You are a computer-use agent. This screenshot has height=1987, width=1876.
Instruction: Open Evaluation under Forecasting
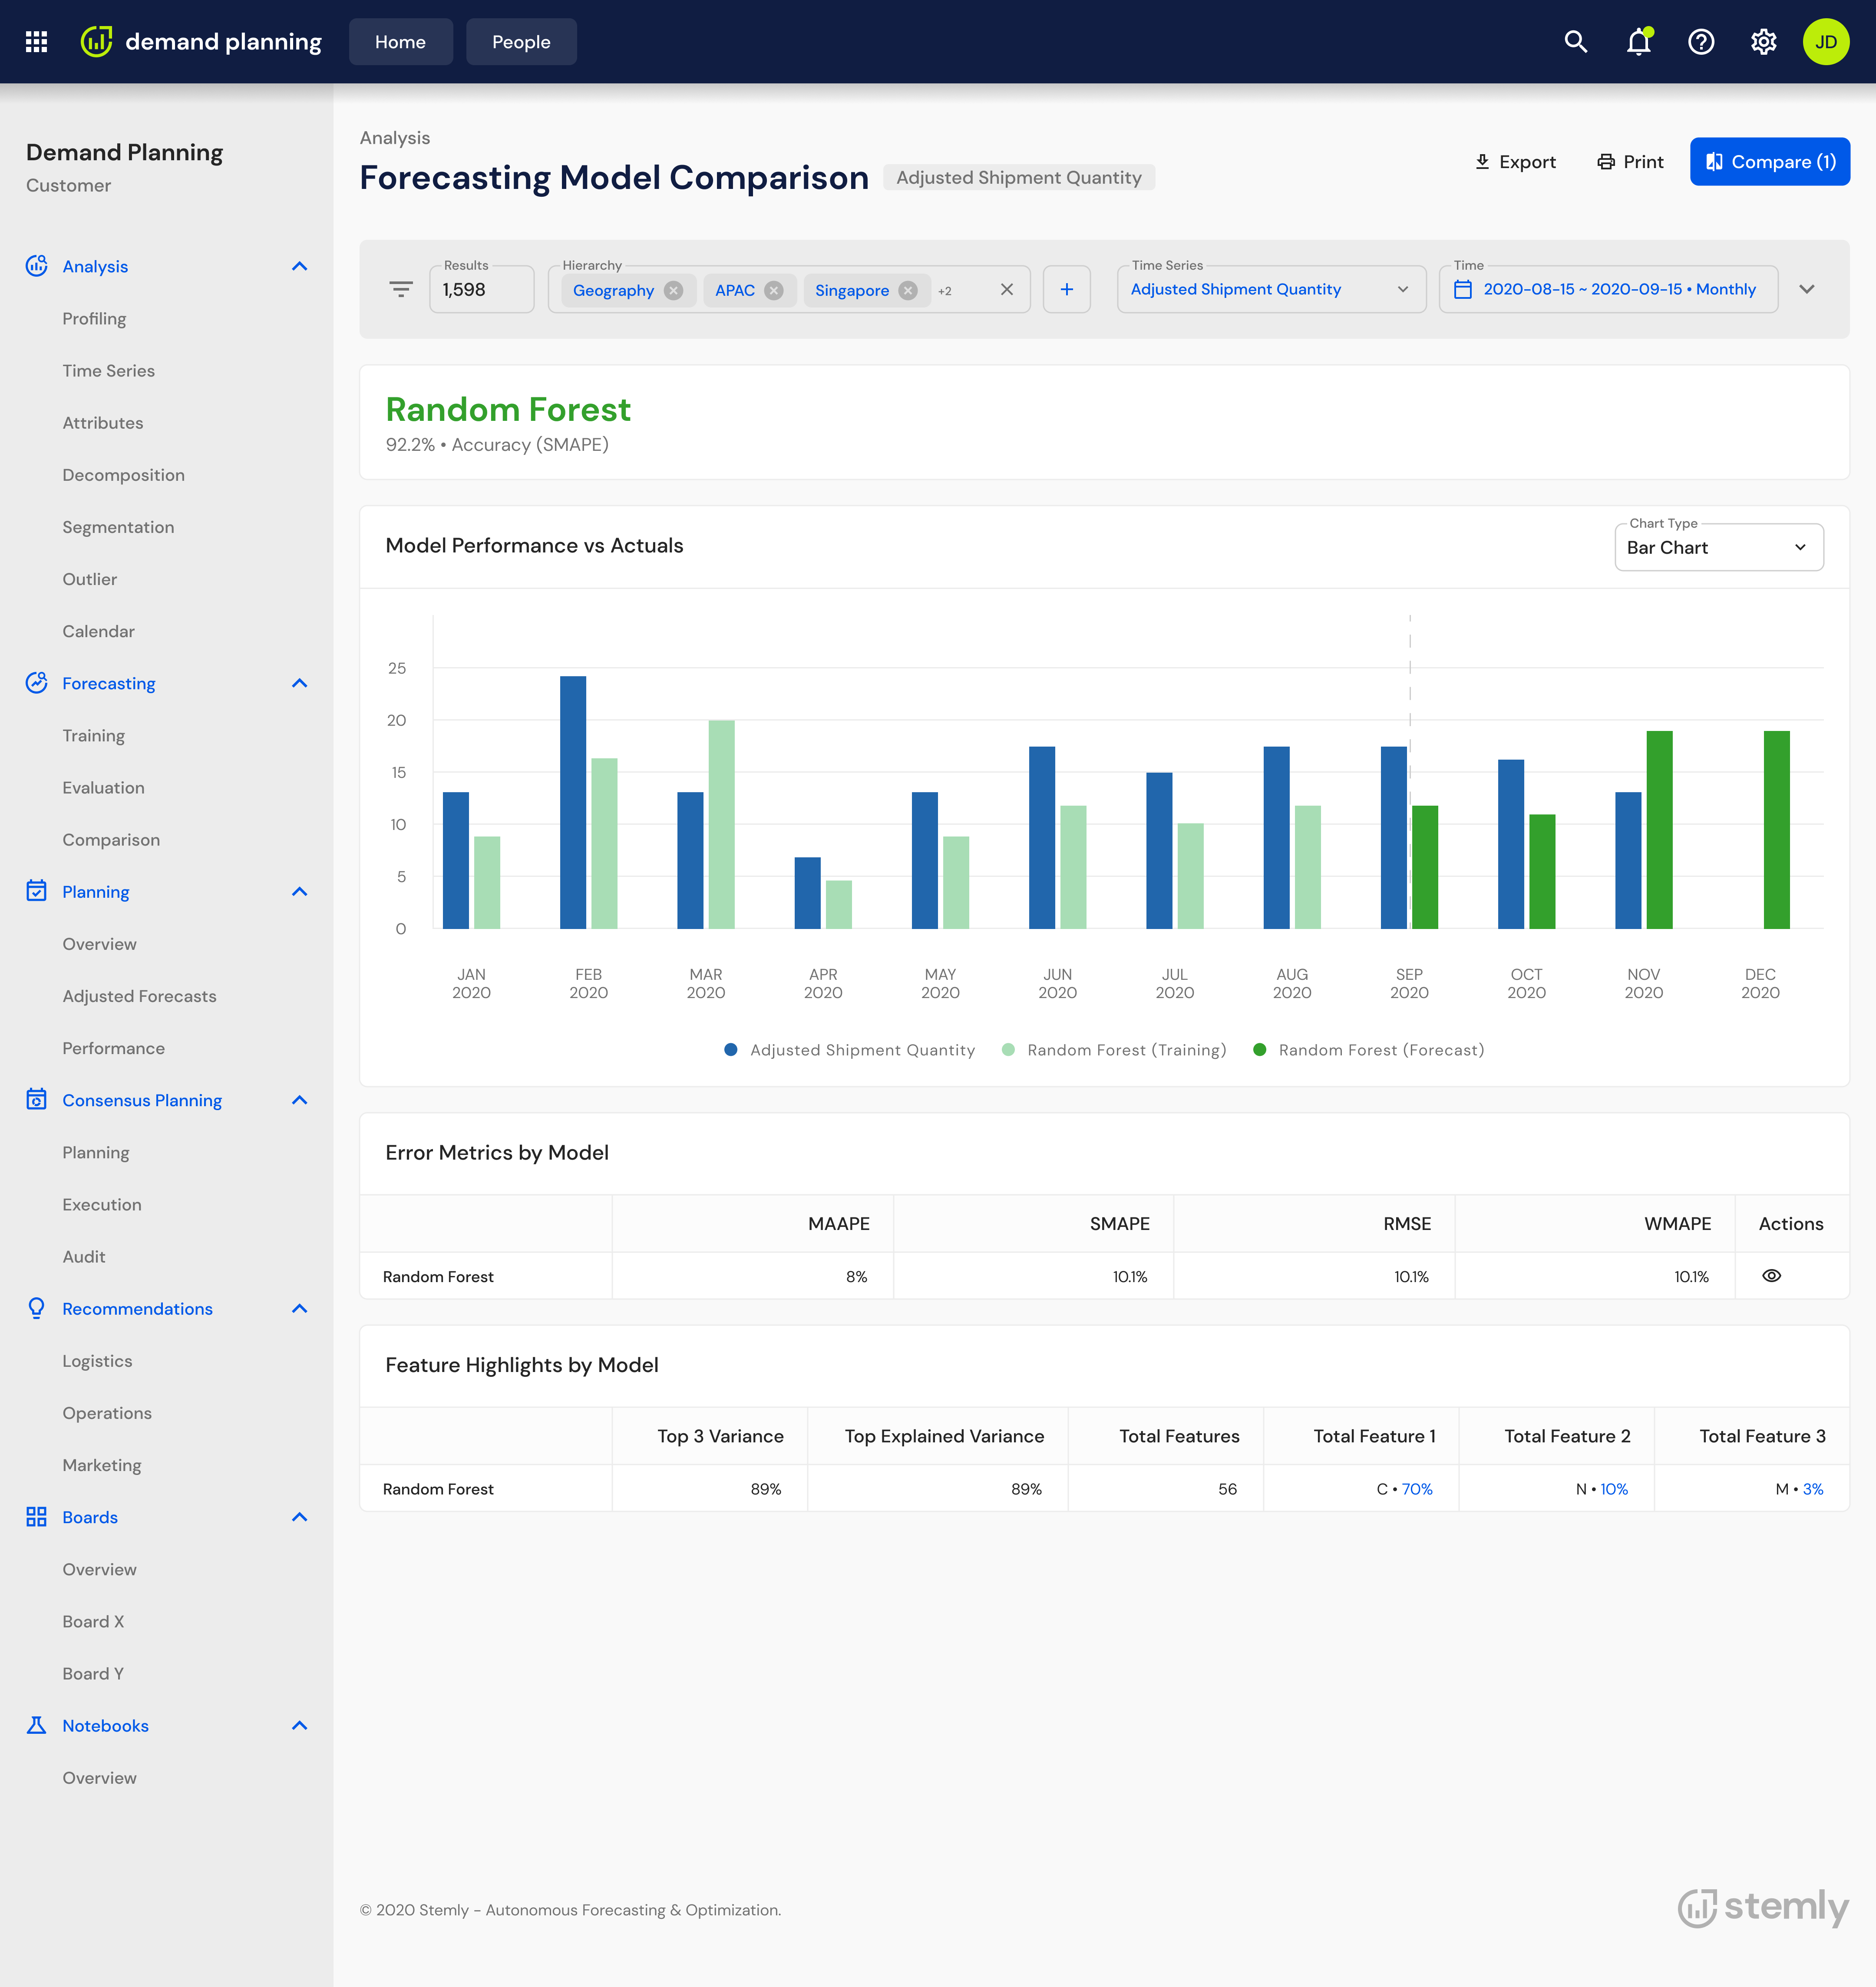(103, 788)
